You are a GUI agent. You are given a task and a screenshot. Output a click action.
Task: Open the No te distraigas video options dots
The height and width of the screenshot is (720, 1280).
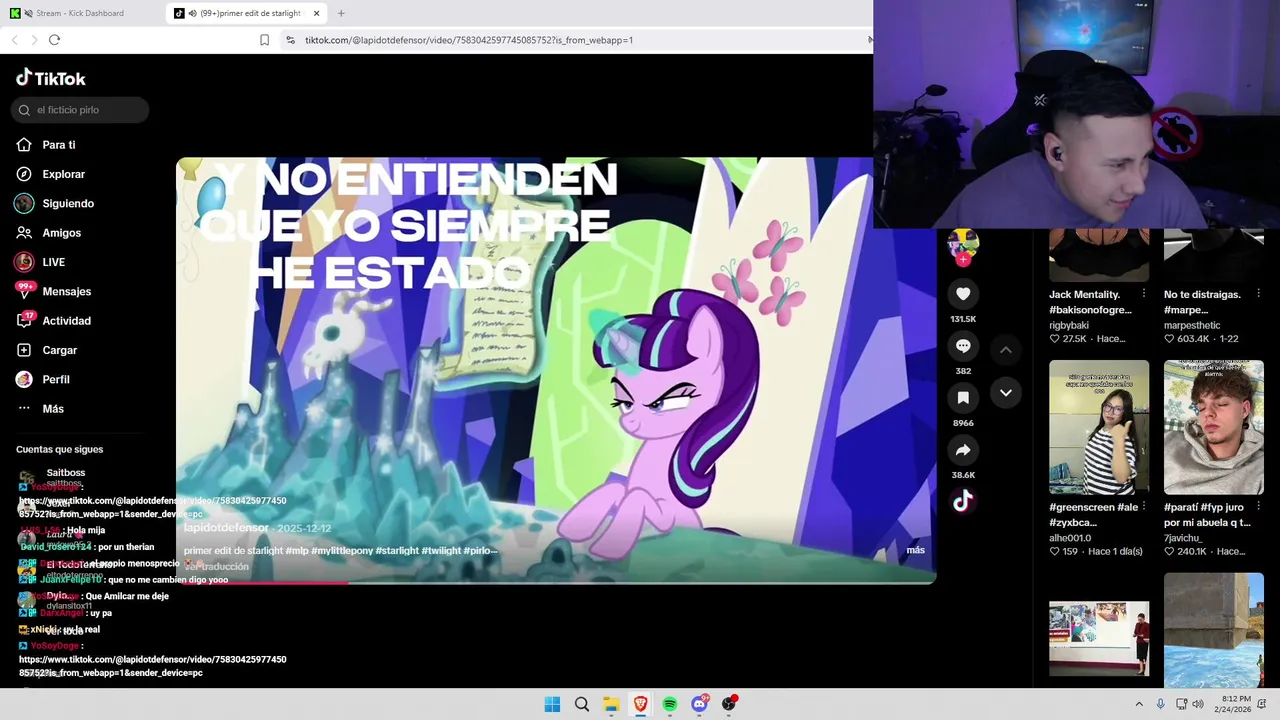point(1257,294)
